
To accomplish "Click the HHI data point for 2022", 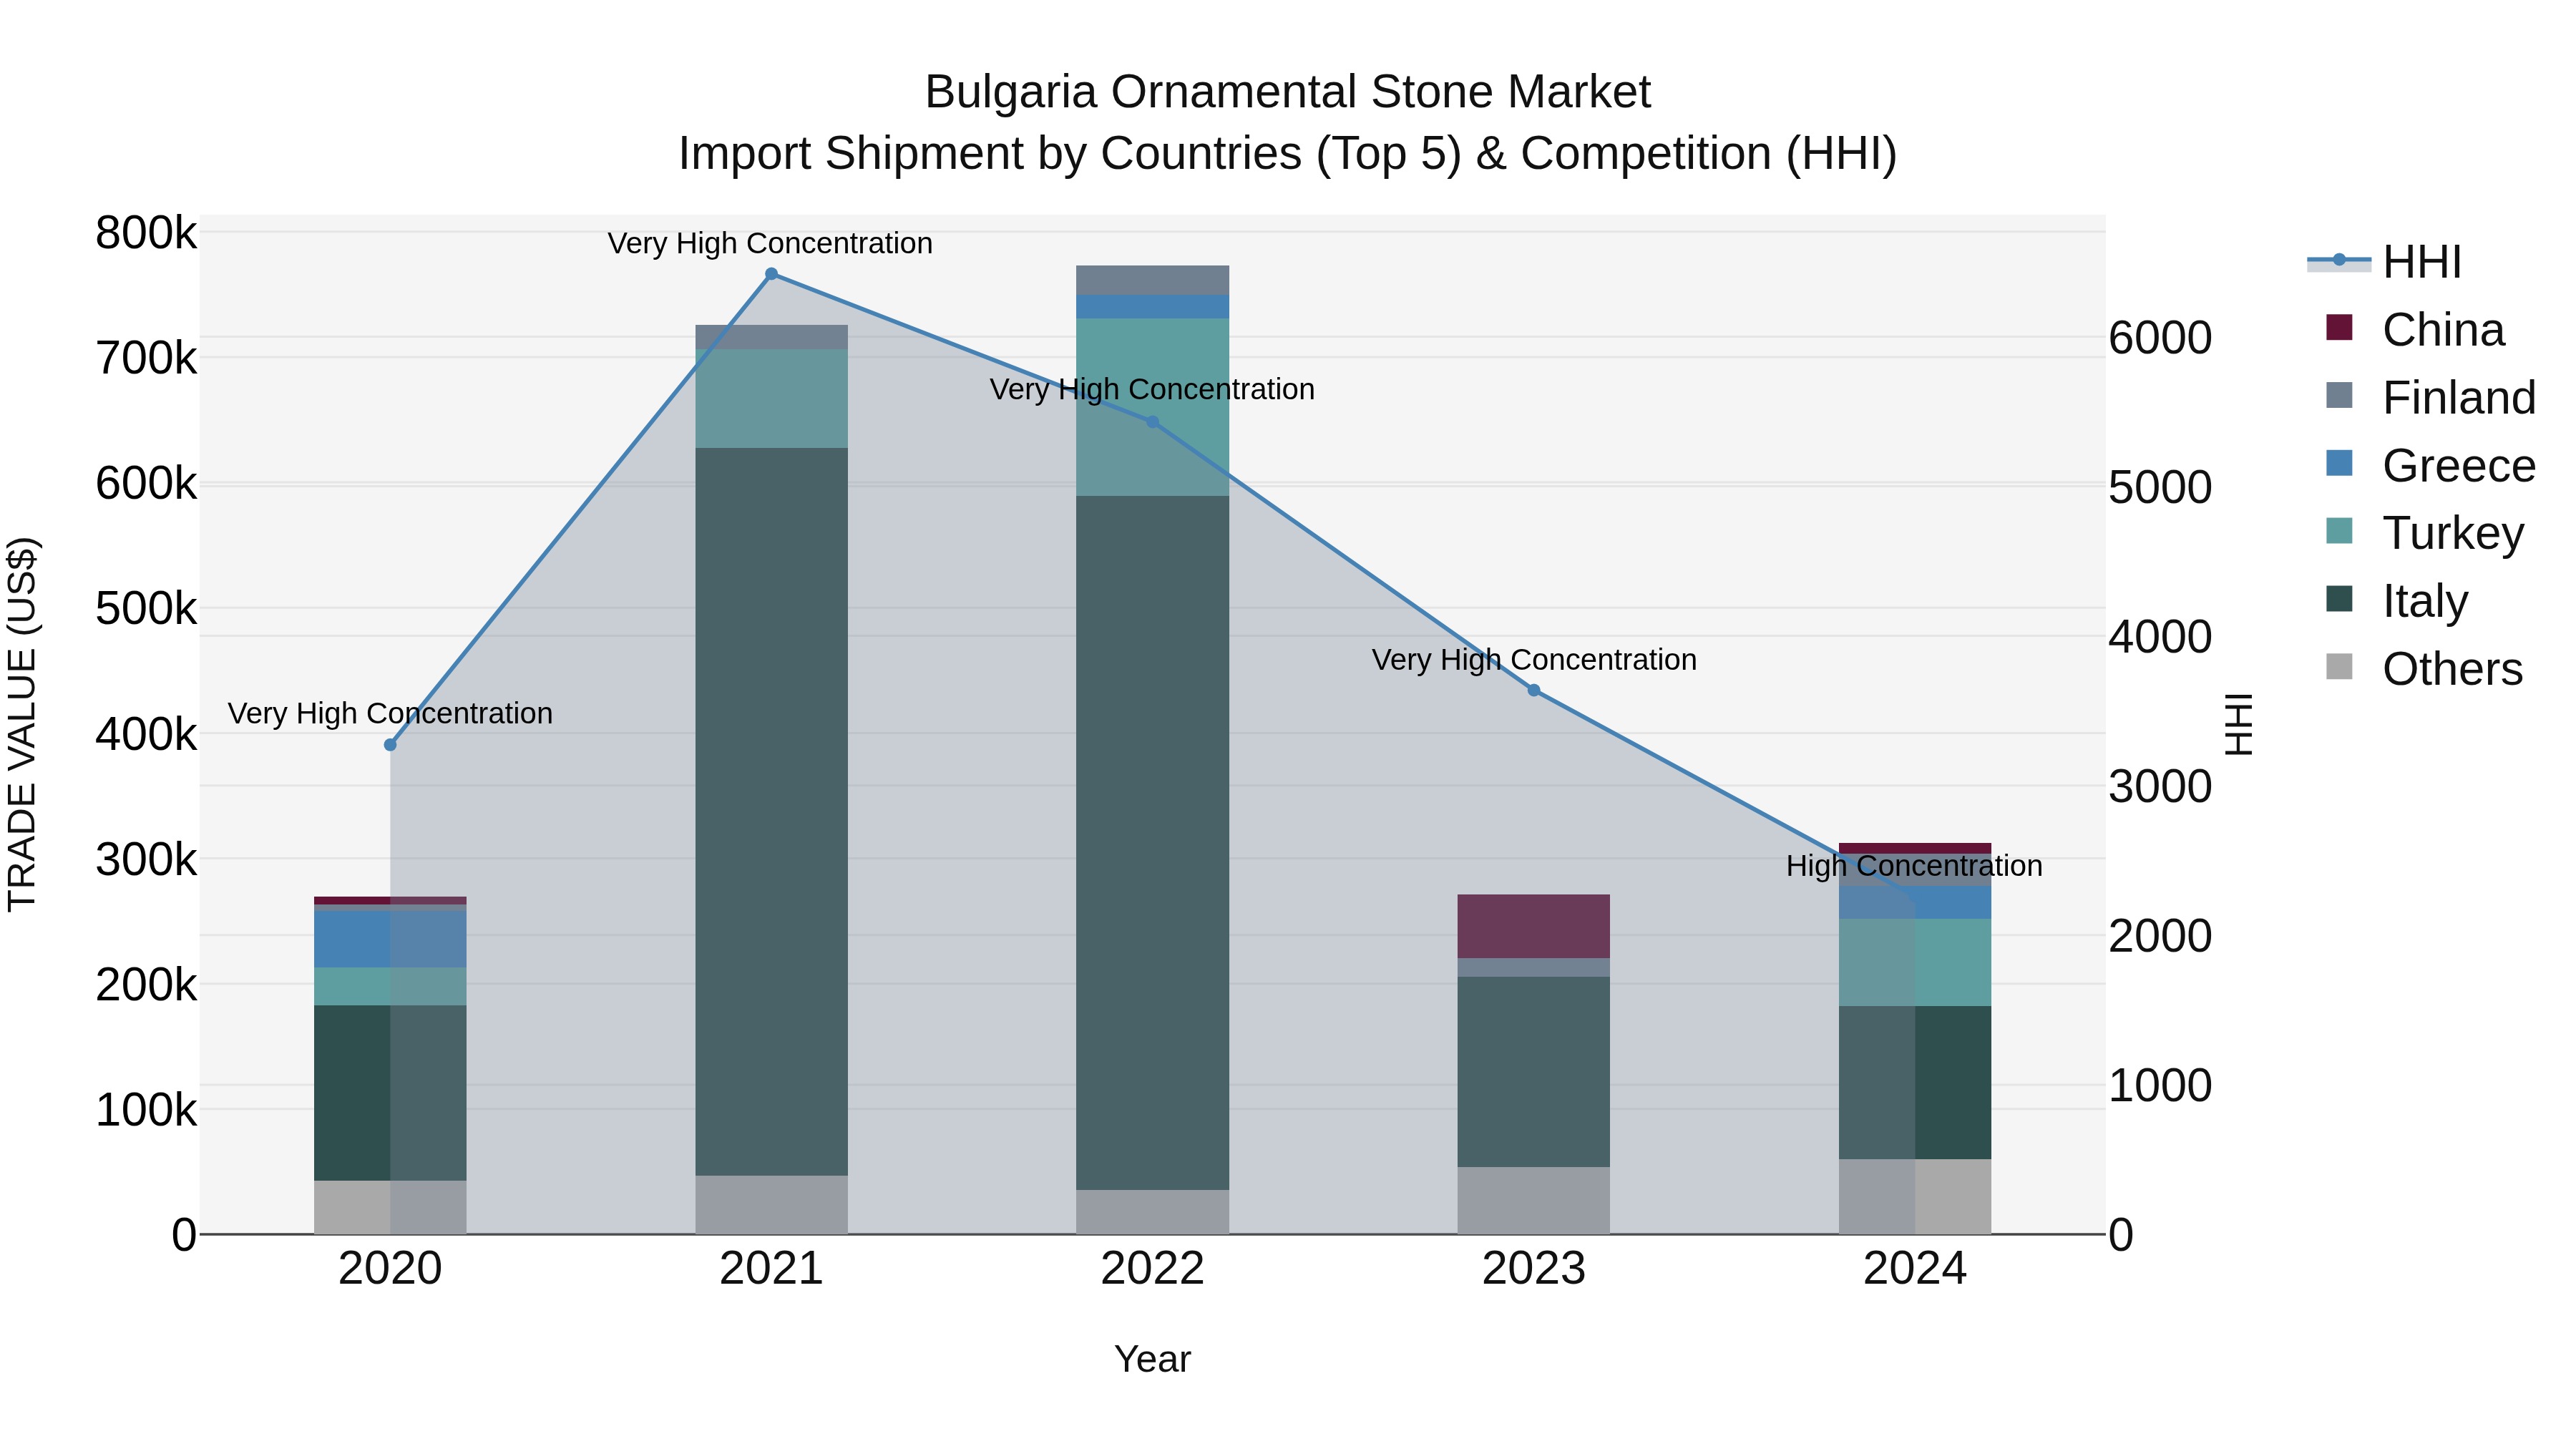I will (1152, 422).
